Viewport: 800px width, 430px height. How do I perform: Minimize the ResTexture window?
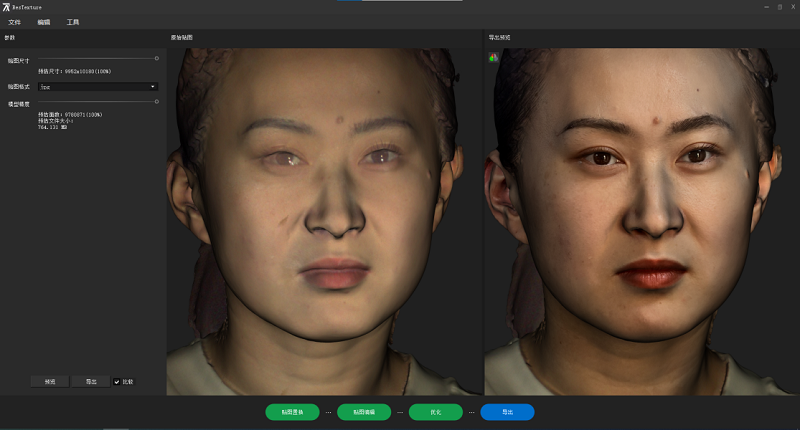pos(765,7)
